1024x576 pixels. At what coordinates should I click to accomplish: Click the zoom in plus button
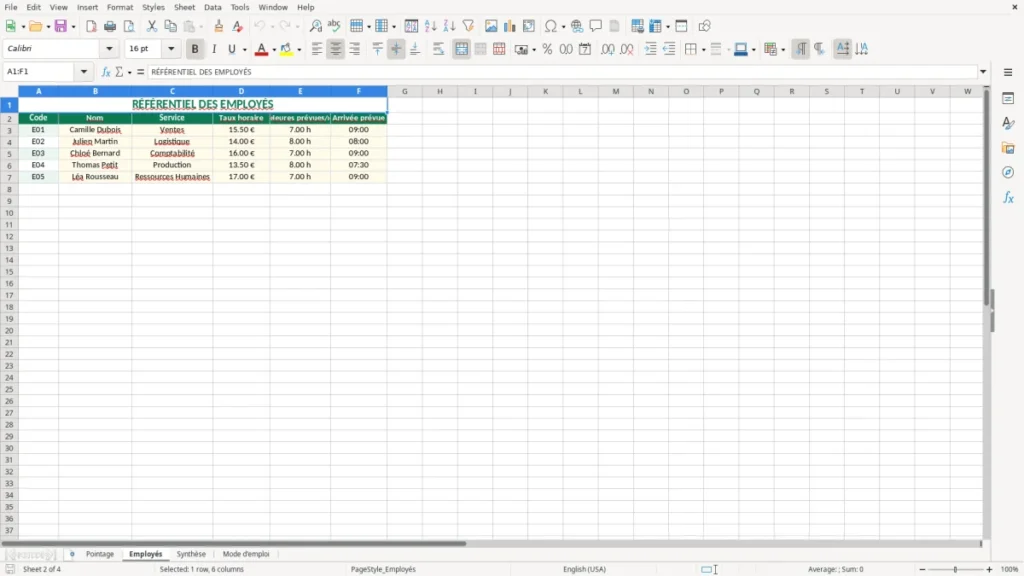989,569
